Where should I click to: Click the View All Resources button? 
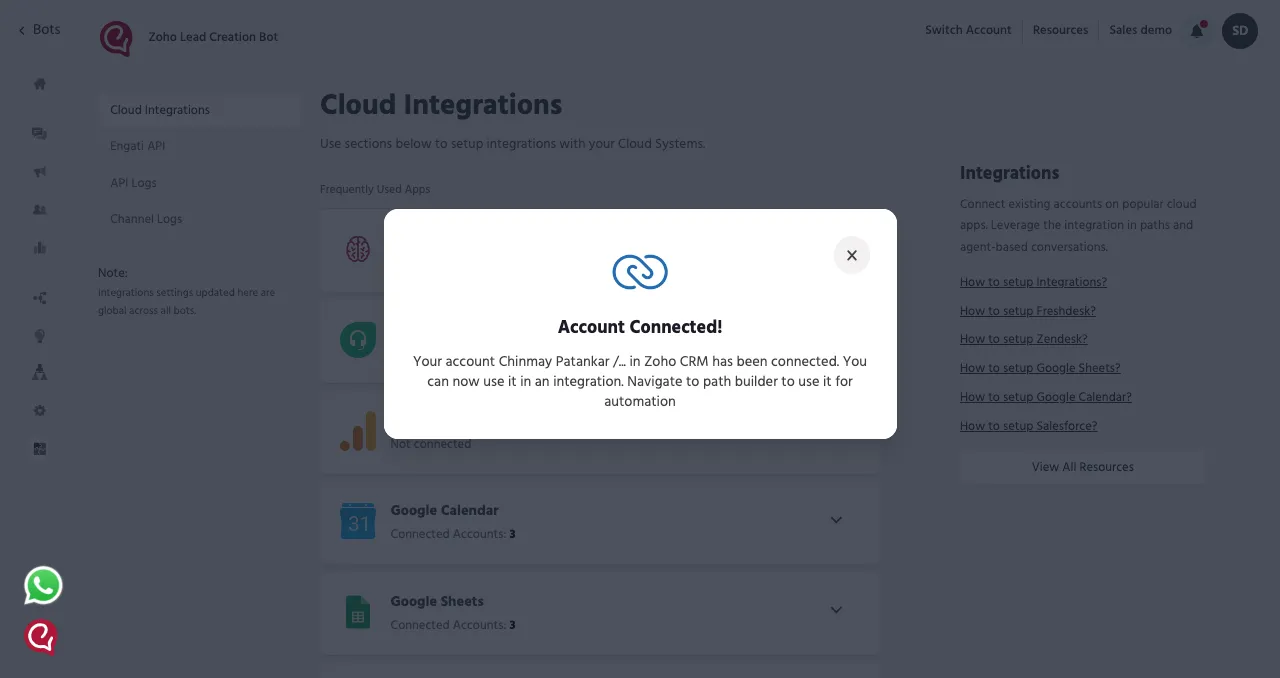1083,467
